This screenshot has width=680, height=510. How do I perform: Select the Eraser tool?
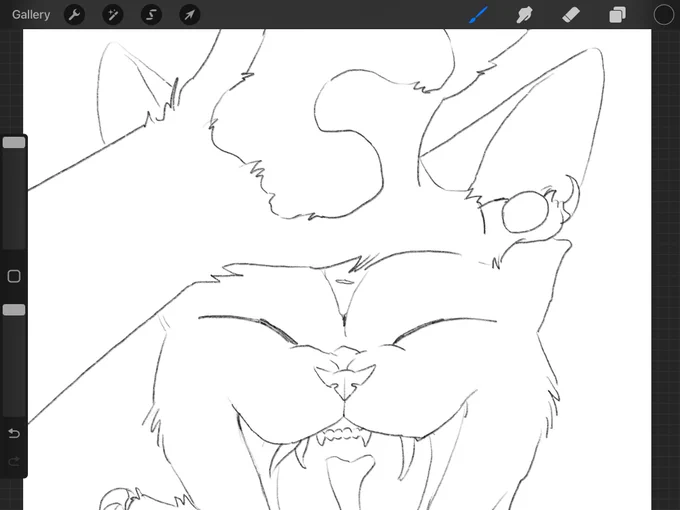[x=571, y=15]
